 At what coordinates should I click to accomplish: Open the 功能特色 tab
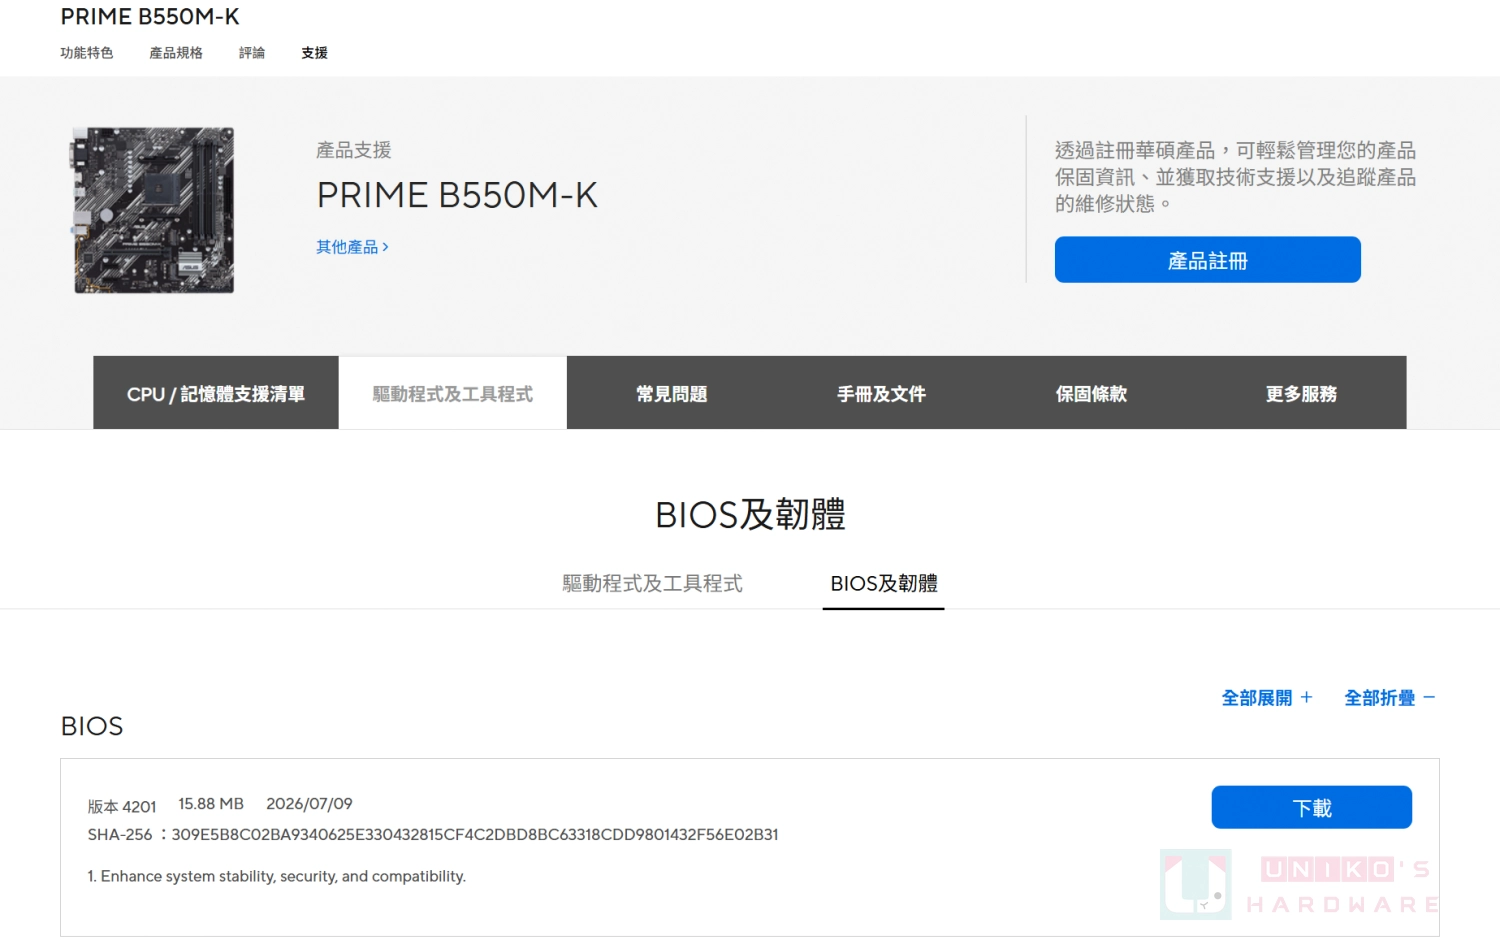click(87, 53)
